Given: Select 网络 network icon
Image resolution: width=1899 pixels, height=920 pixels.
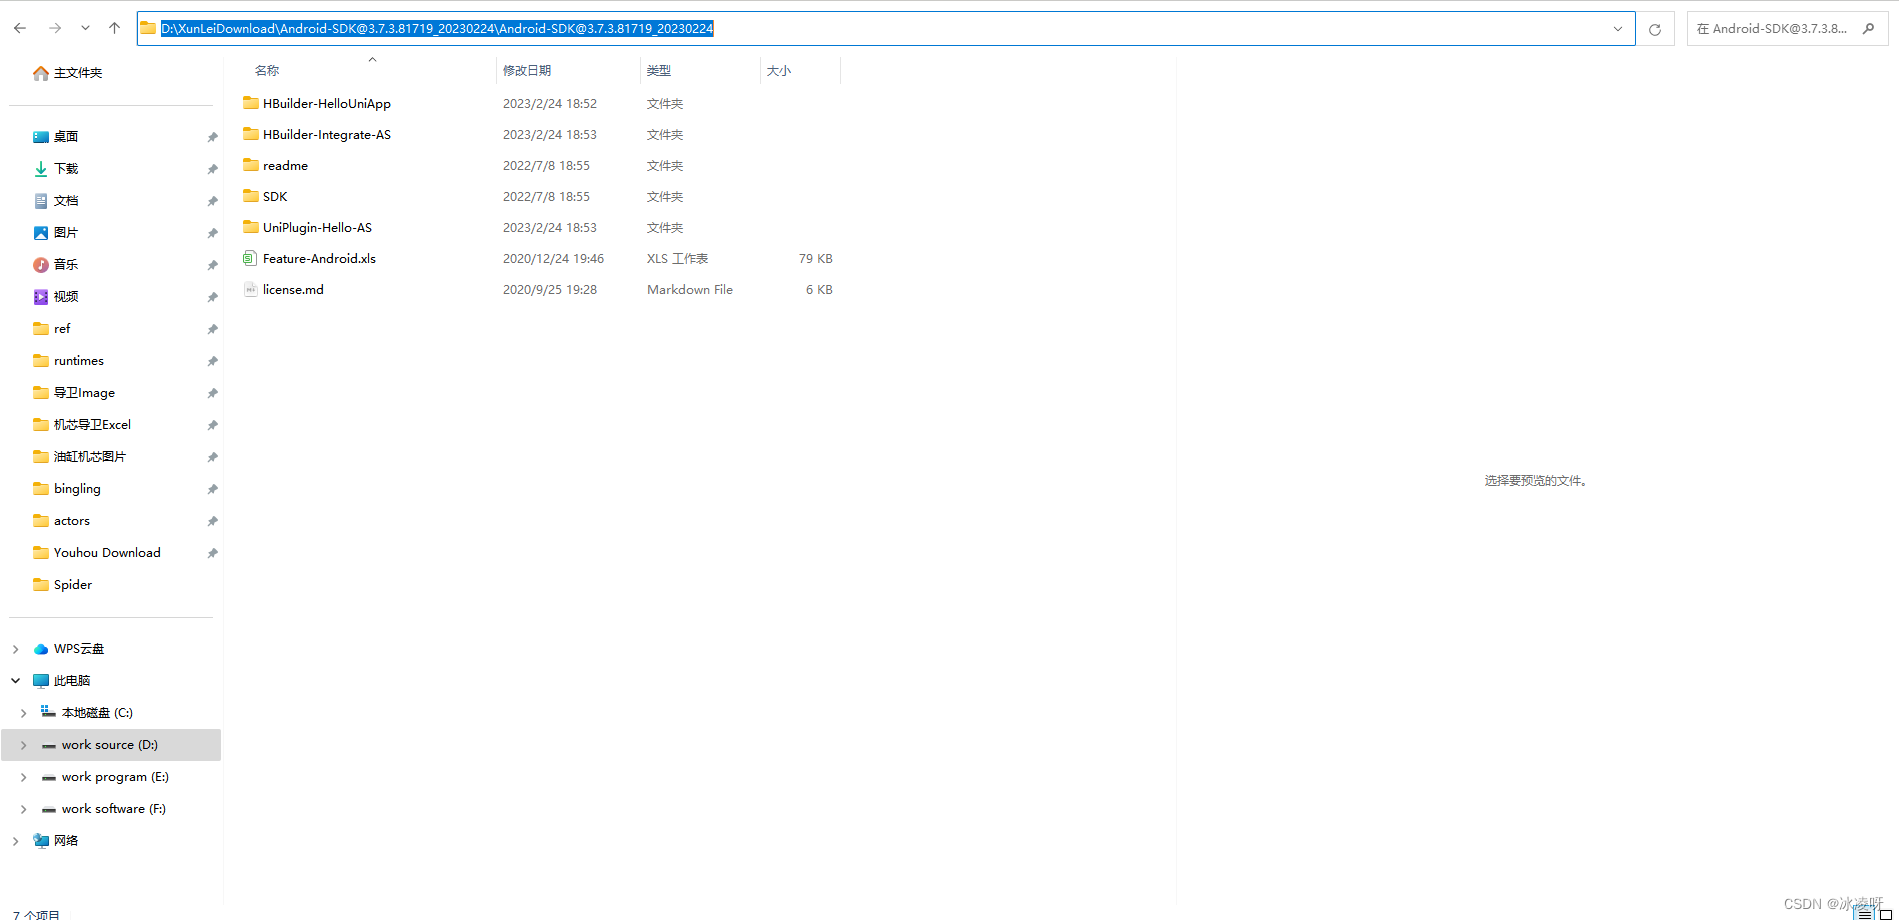Looking at the screenshot, I should point(41,841).
